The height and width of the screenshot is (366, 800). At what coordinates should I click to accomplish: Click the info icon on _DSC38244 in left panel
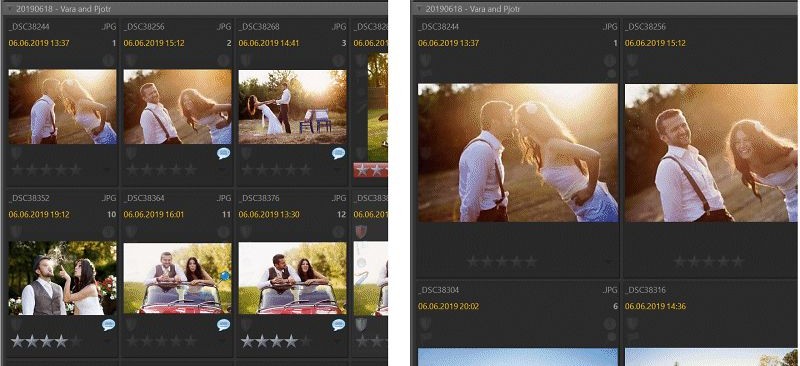(108, 60)
